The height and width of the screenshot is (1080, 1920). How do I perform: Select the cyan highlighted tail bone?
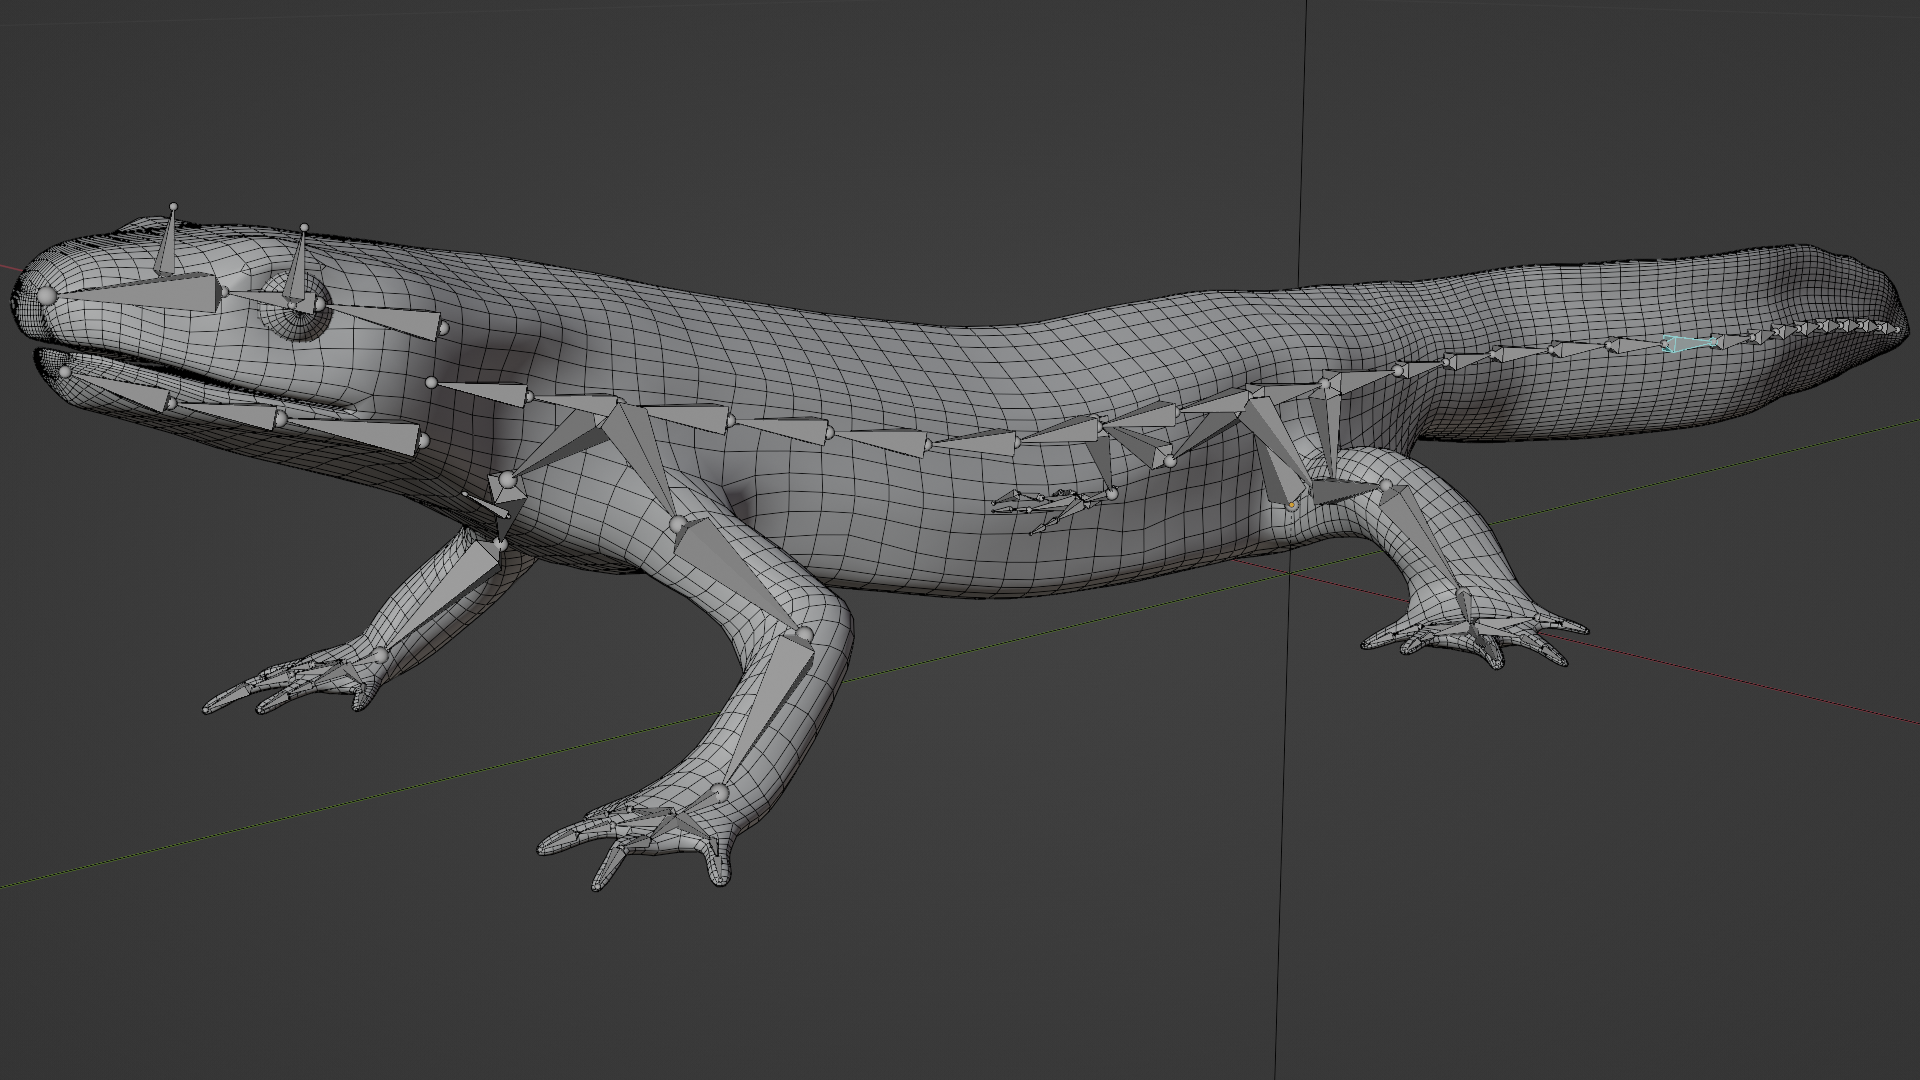[1686, 345]
